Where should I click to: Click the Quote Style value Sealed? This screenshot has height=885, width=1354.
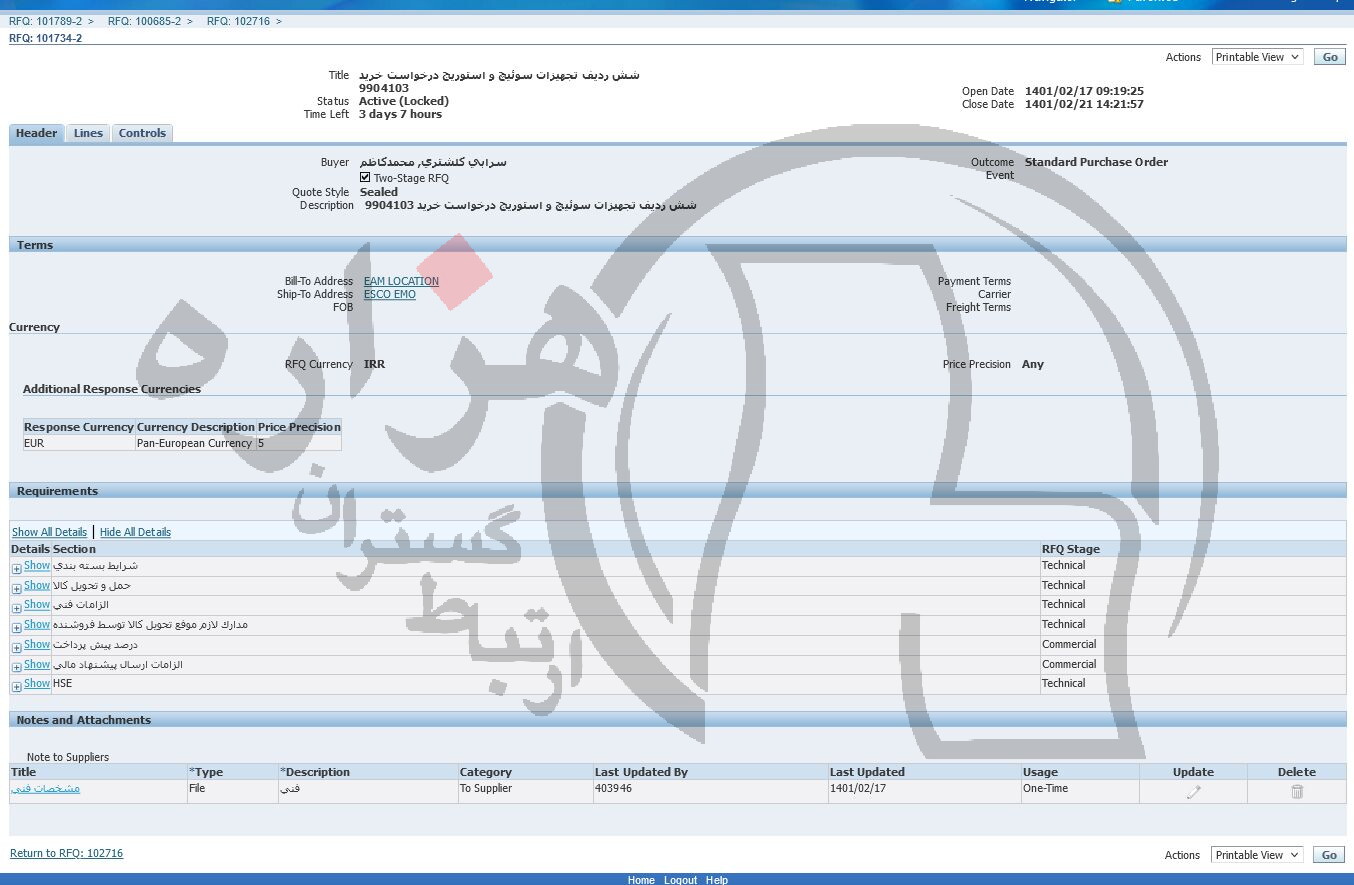(379, 192)
